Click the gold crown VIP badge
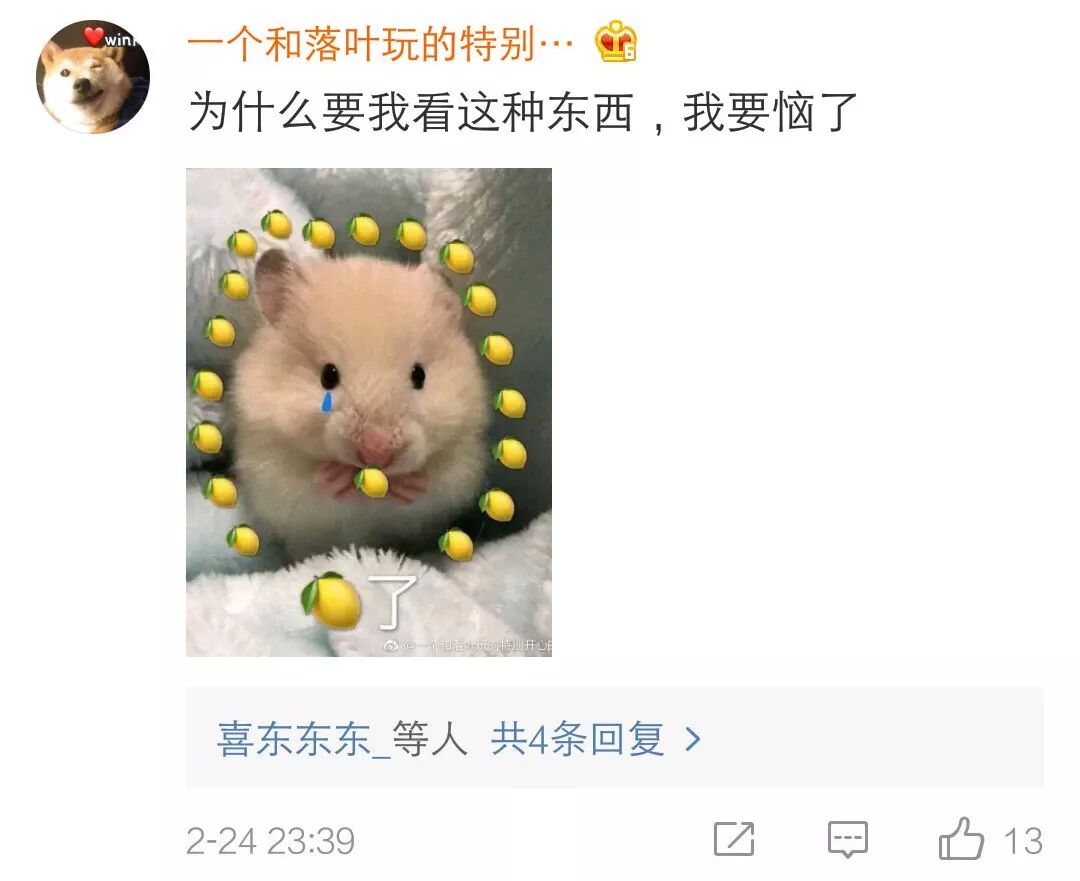The image size is (1080, 881). tap(616, 42)
